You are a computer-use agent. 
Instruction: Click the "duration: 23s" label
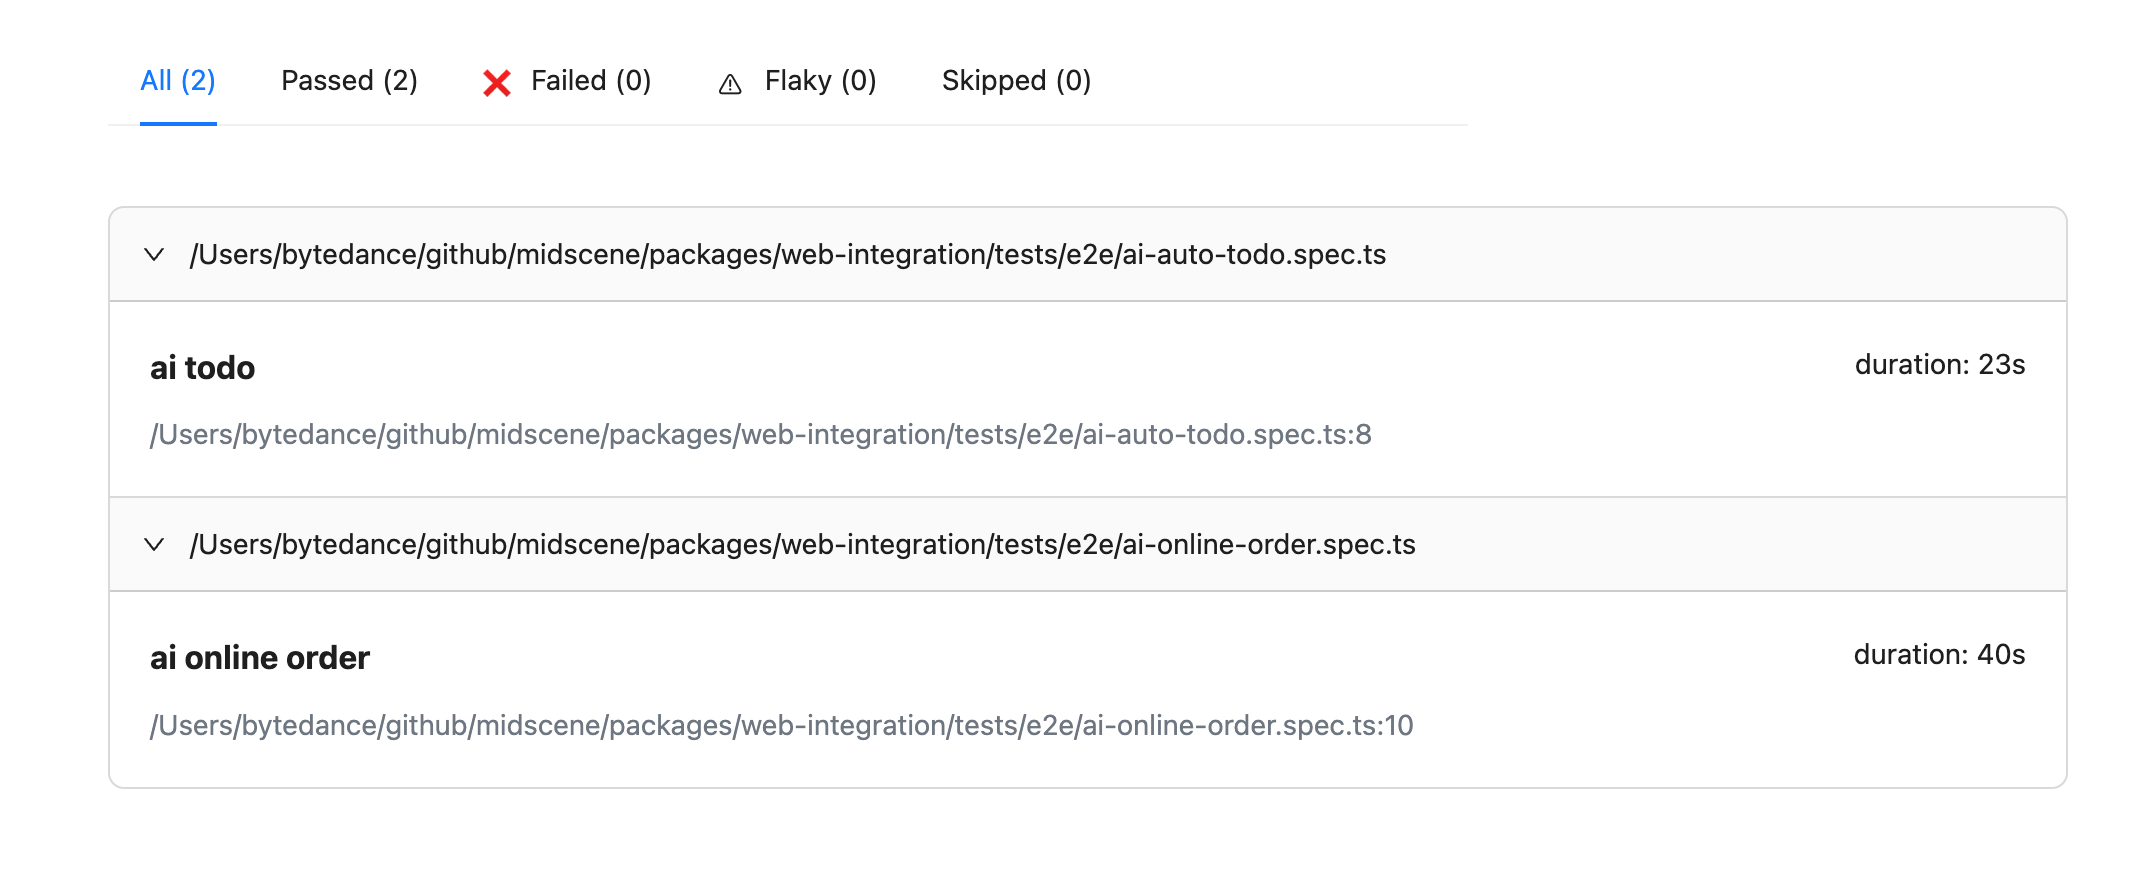pyautogui.click(x=1939, y=365)
